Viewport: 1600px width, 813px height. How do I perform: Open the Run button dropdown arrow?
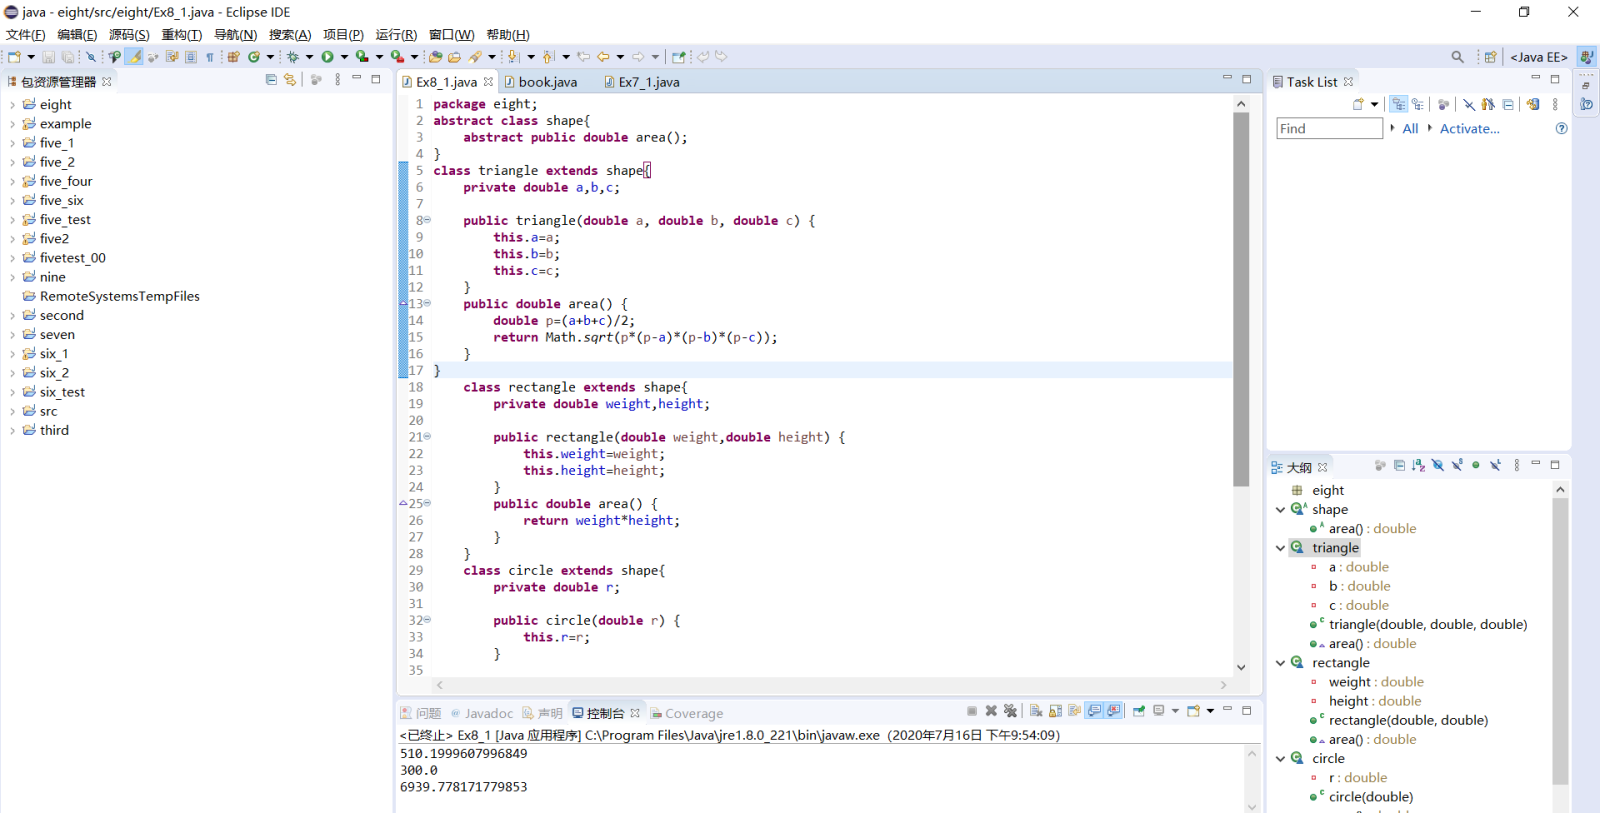click(x=344, y=57)
